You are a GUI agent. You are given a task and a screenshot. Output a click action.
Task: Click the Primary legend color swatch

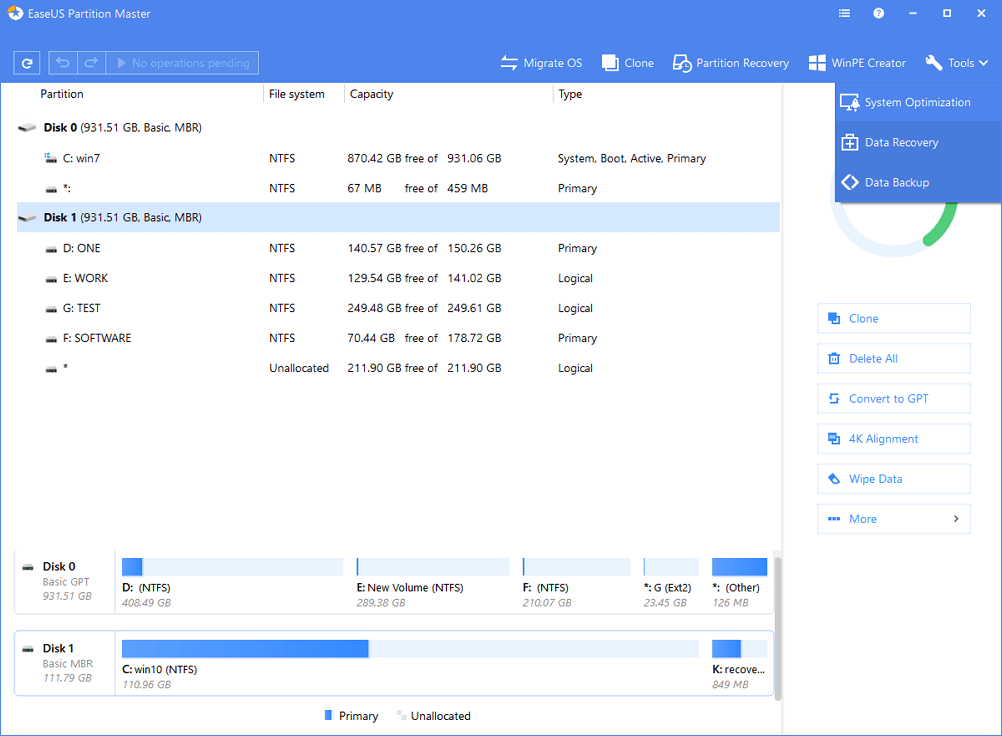click(x=328, y=716)
